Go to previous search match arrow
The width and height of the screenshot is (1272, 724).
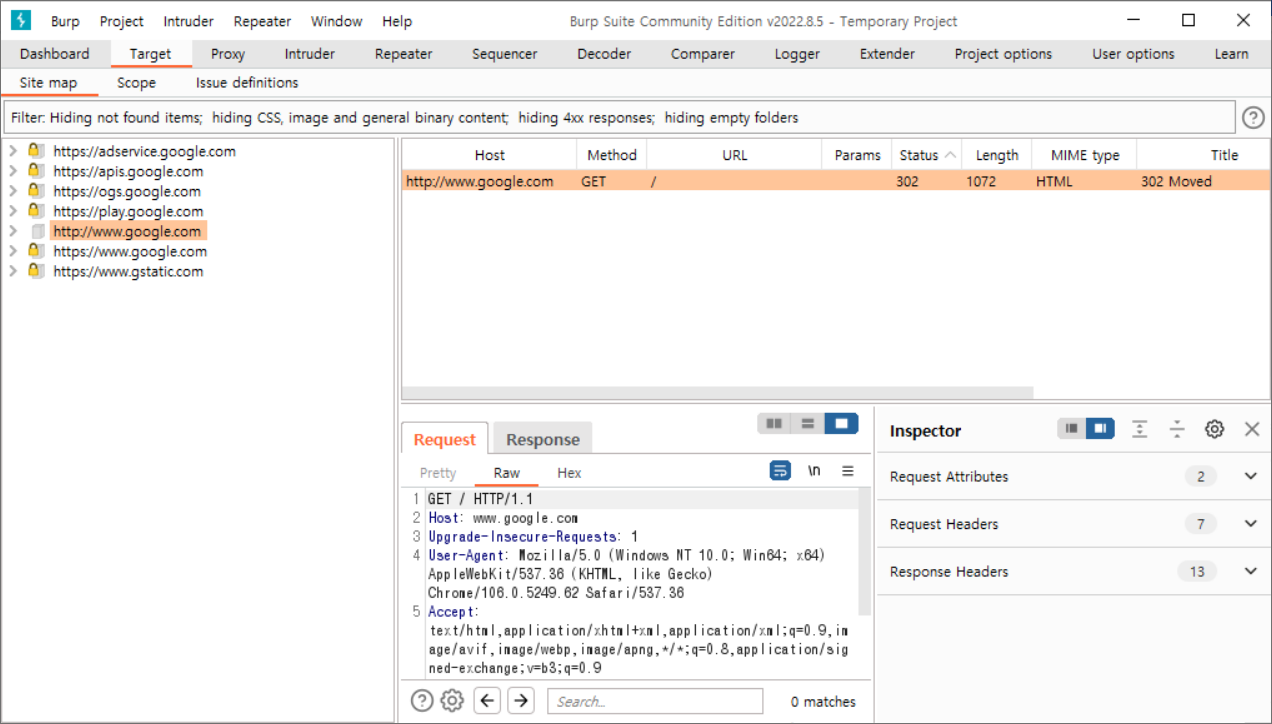[487, 701]
